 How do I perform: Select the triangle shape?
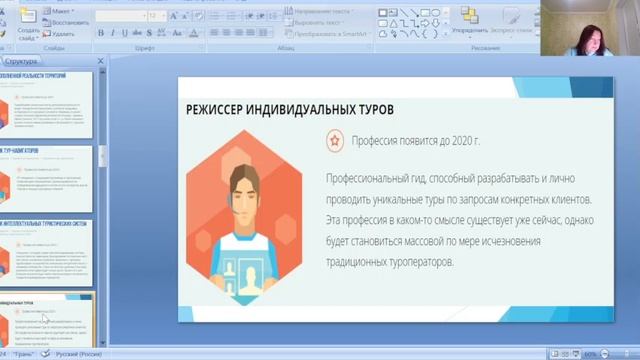click(393, 24)
